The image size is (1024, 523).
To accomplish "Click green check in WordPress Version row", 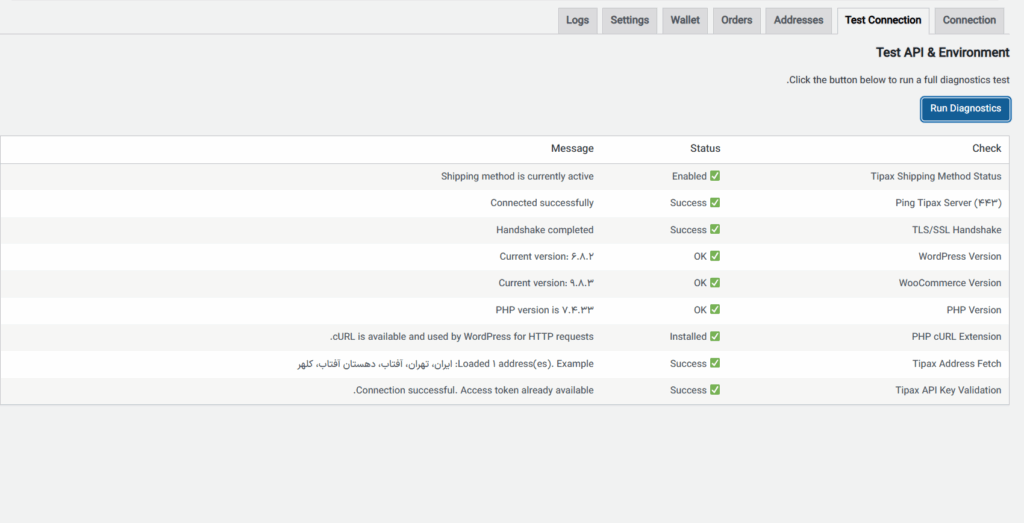I will 715,256.
